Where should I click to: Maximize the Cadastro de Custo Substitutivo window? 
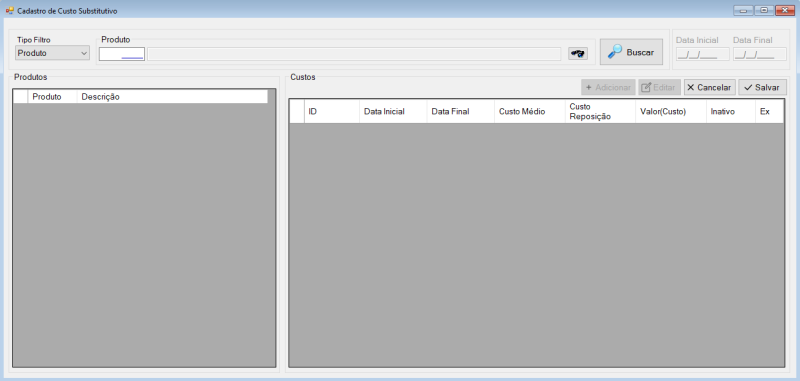coord(764,10)
